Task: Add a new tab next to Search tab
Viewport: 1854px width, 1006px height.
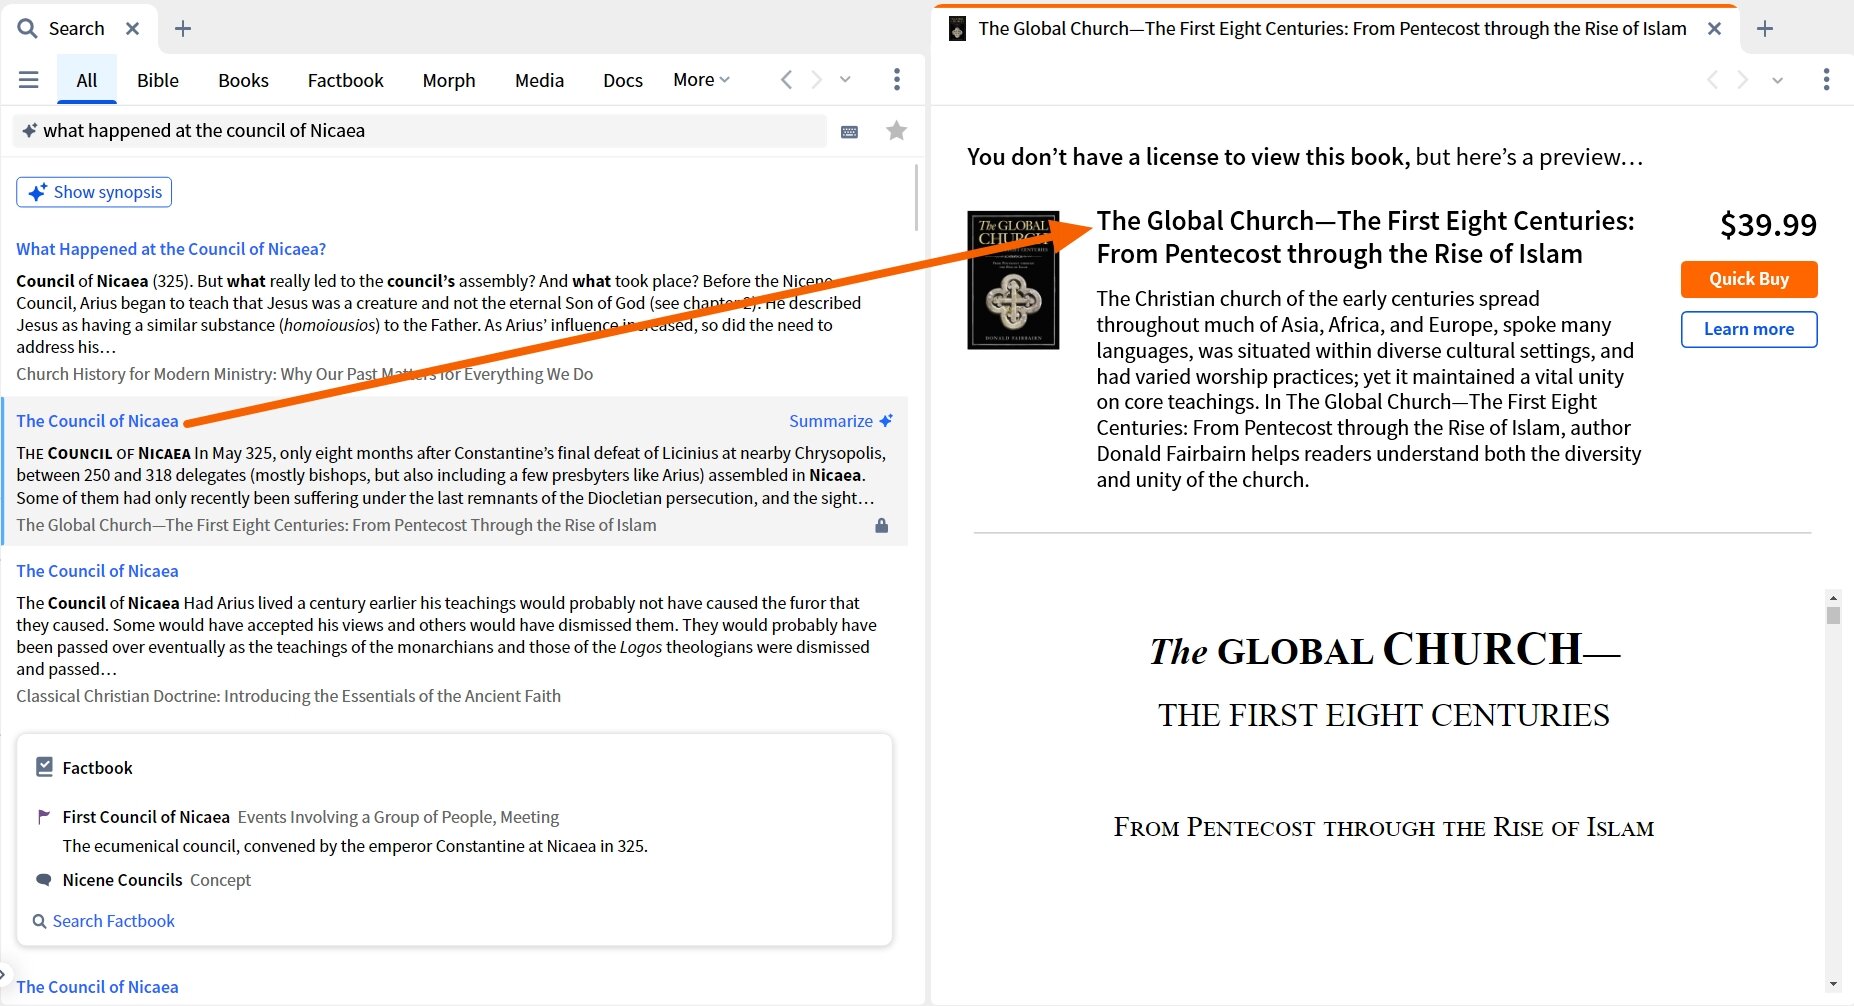Action: (x=183, y=29)
